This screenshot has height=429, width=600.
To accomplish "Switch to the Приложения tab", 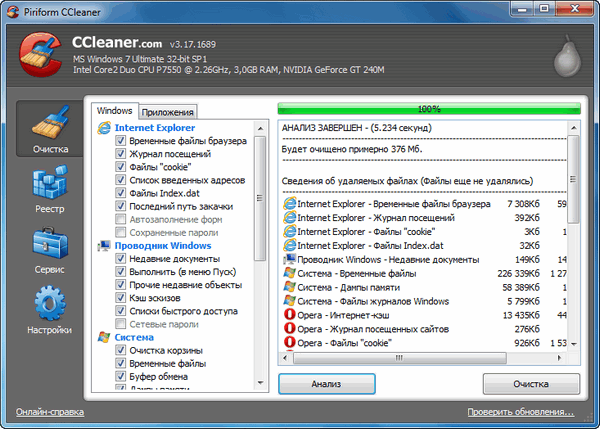I will click(167, 112).
